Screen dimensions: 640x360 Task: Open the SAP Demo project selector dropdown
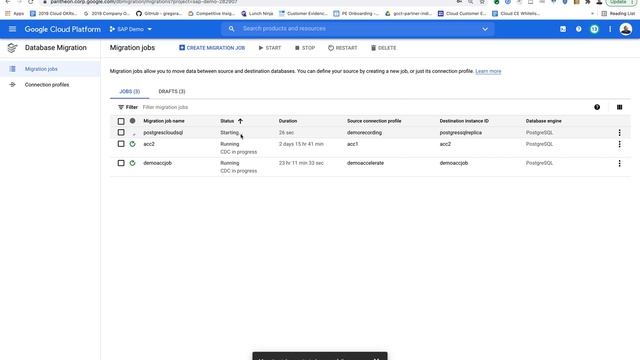click(131, 29)
